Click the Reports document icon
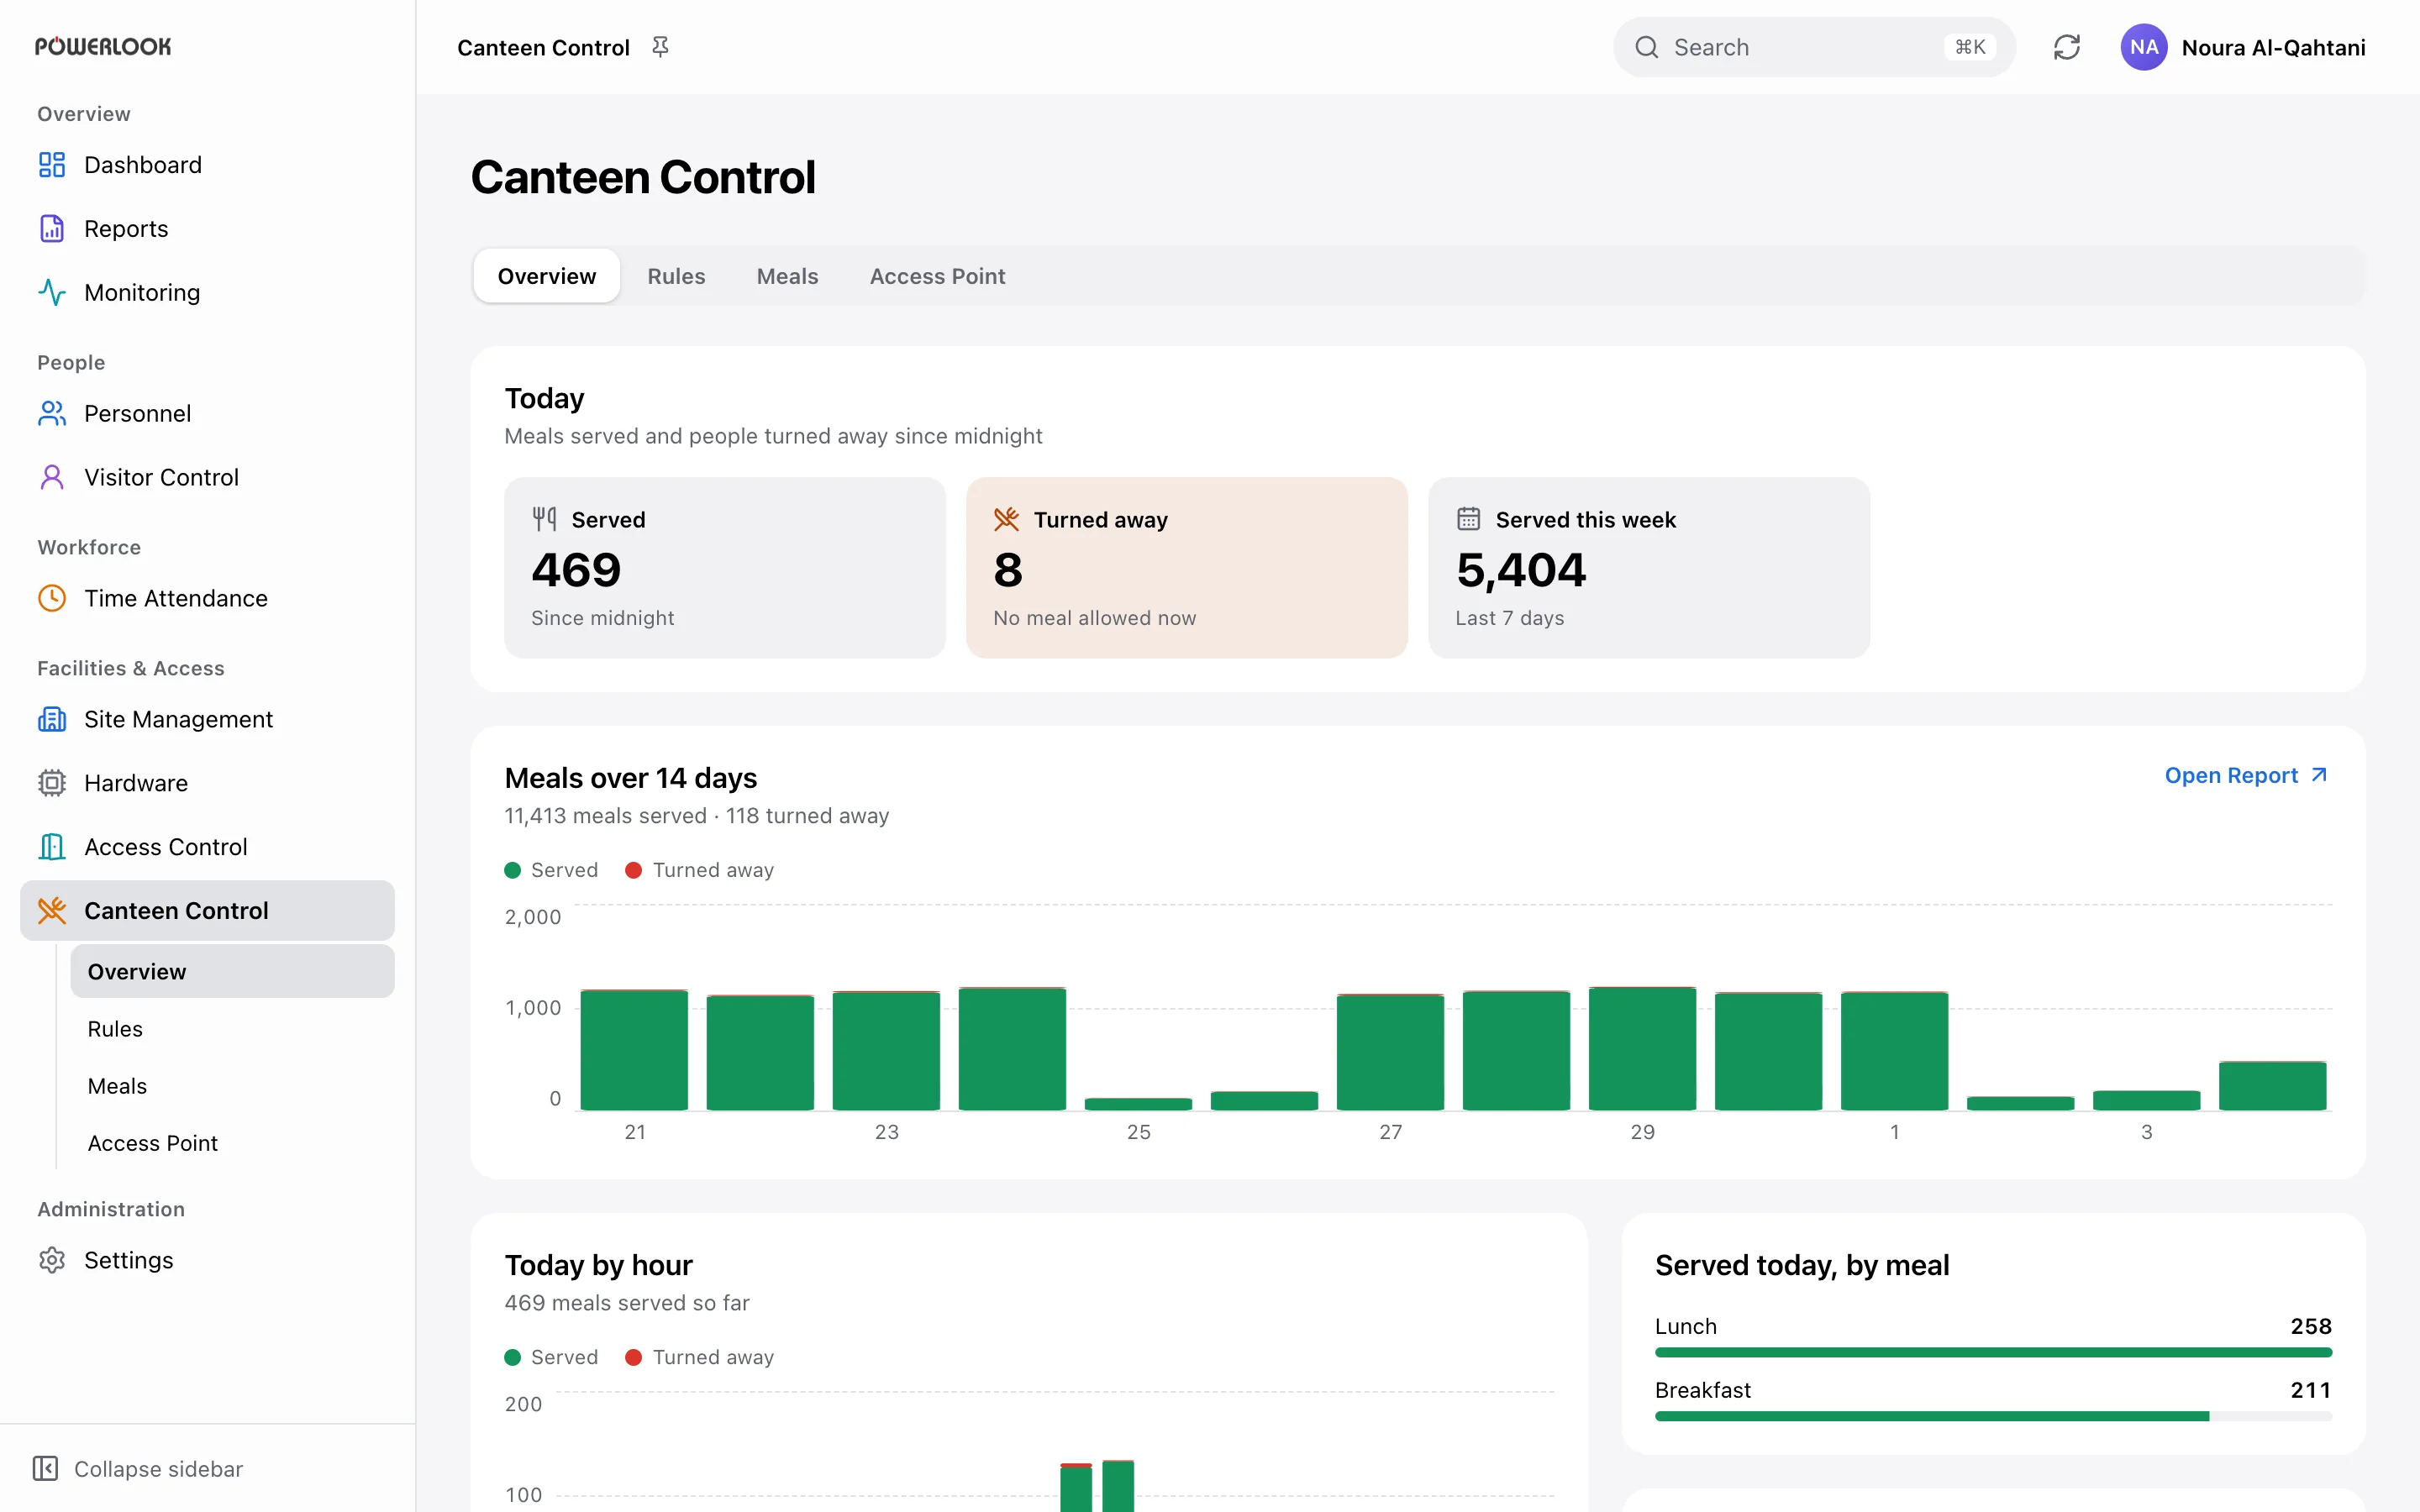 [x=52, y=229]
